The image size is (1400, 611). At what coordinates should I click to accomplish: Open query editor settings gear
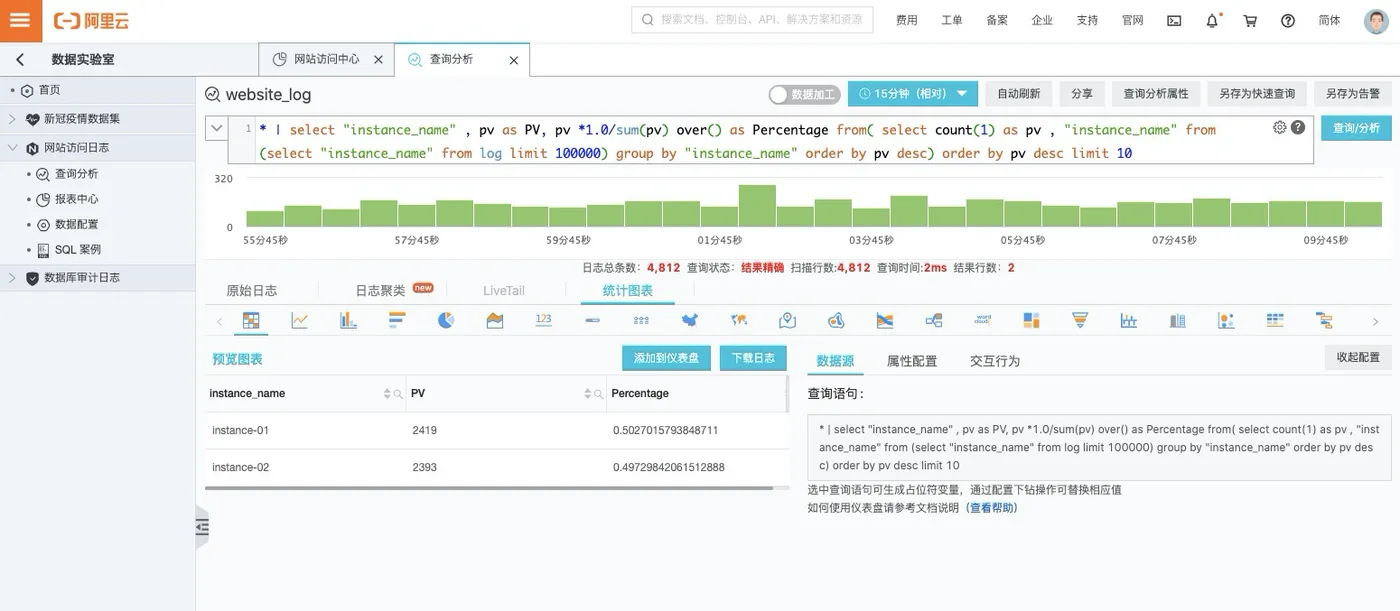[1279, 127]
